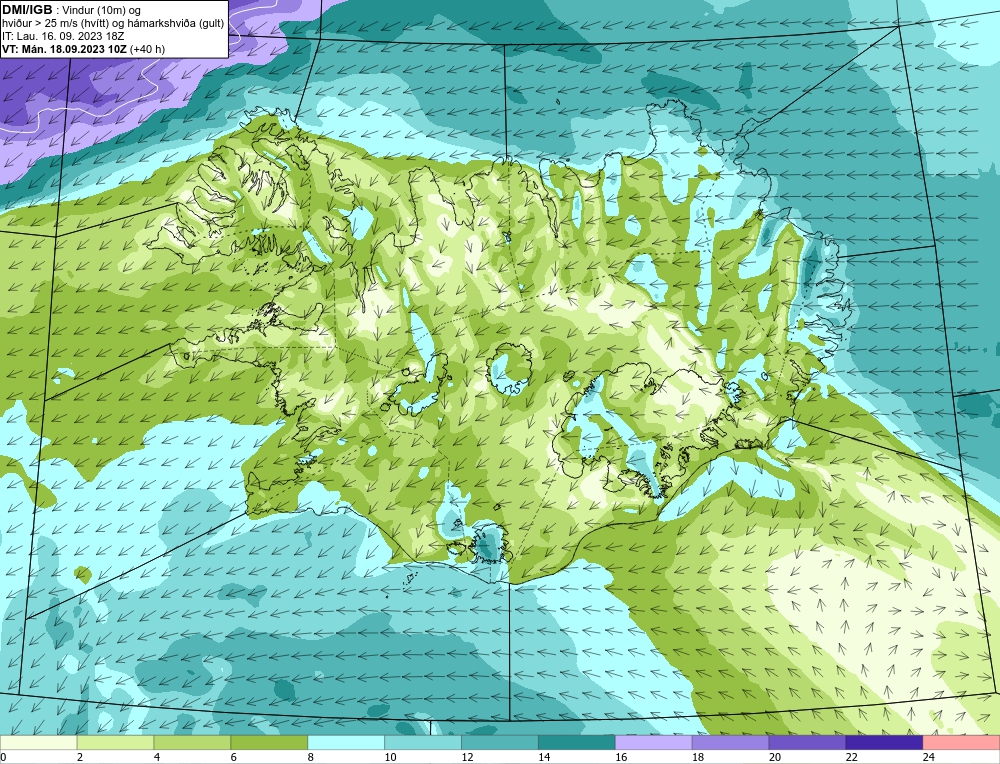Click the 2-4 m/s light green swatch
The width and height of the screenshot is (1000, 764).
[115, 743]
